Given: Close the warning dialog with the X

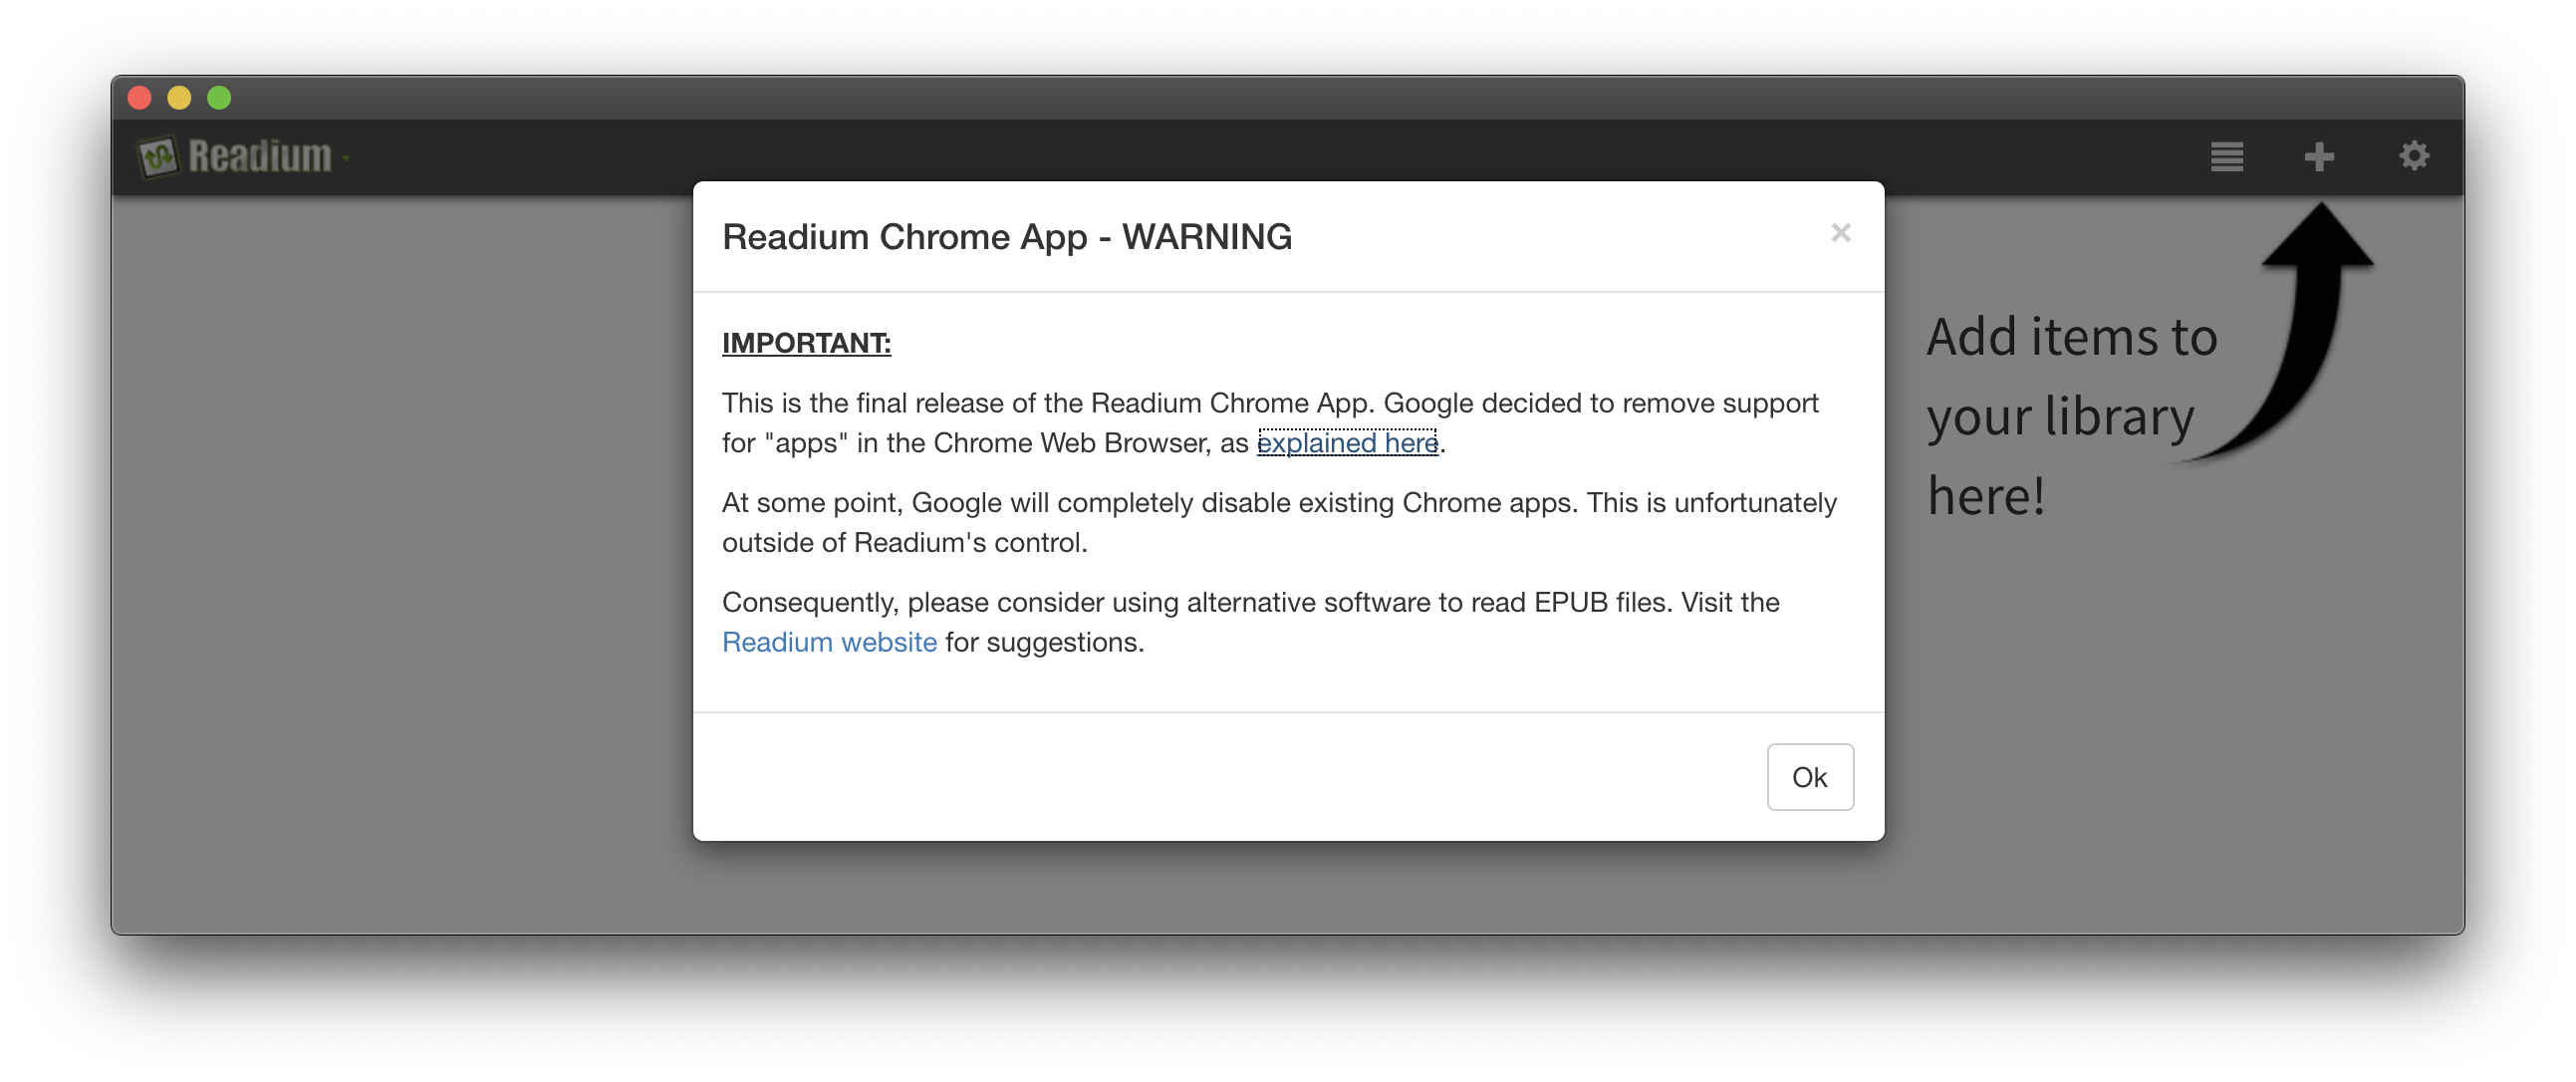Looking at the screenshot, I should point(1841,233).
